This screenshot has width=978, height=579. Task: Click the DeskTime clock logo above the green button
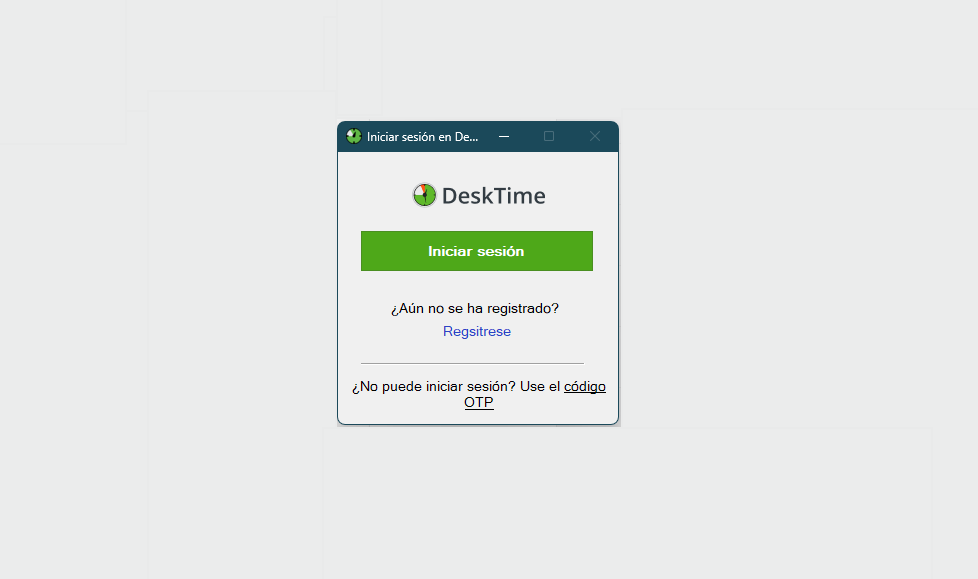[424, 195]
